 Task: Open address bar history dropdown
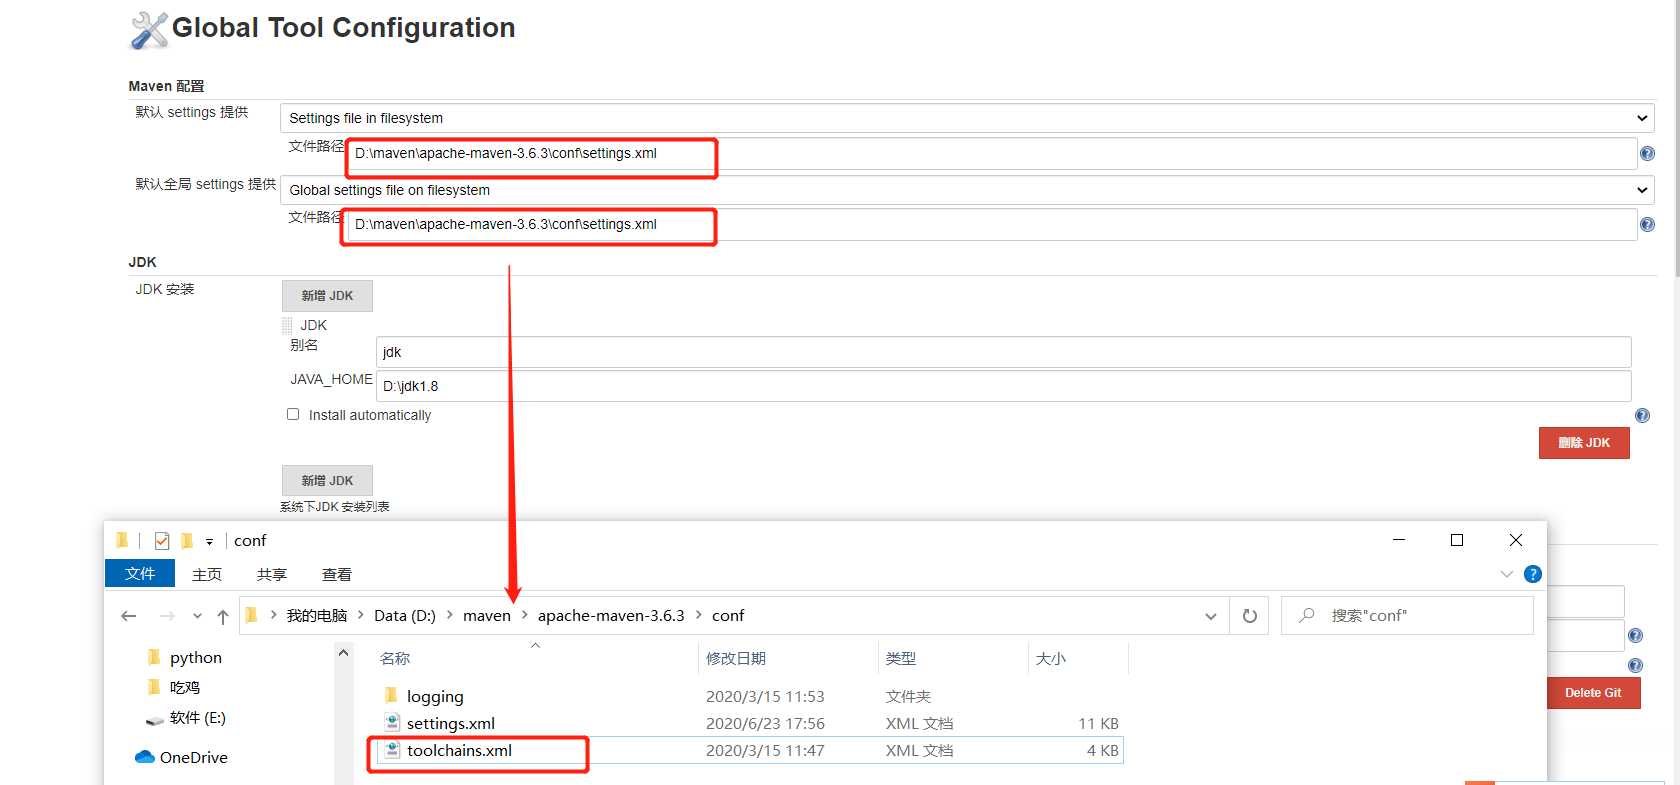pyautogui.click(x=1211, y=616)
